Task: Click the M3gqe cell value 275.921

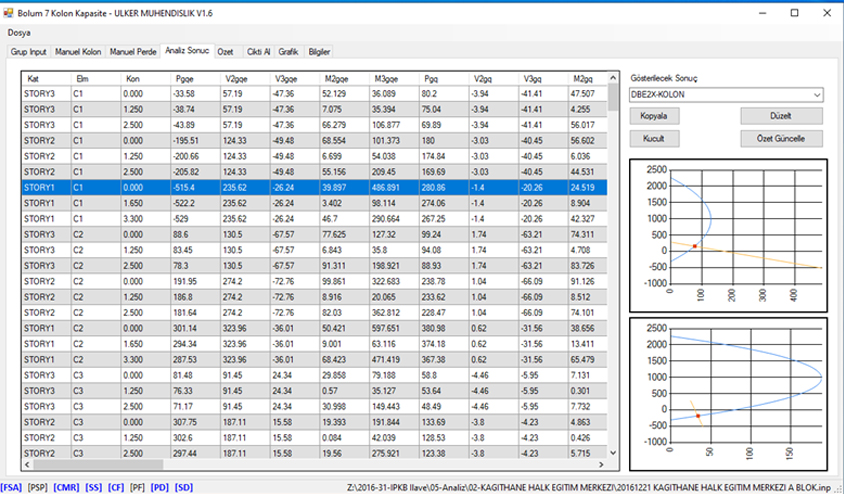Action: tap(394, 454)
